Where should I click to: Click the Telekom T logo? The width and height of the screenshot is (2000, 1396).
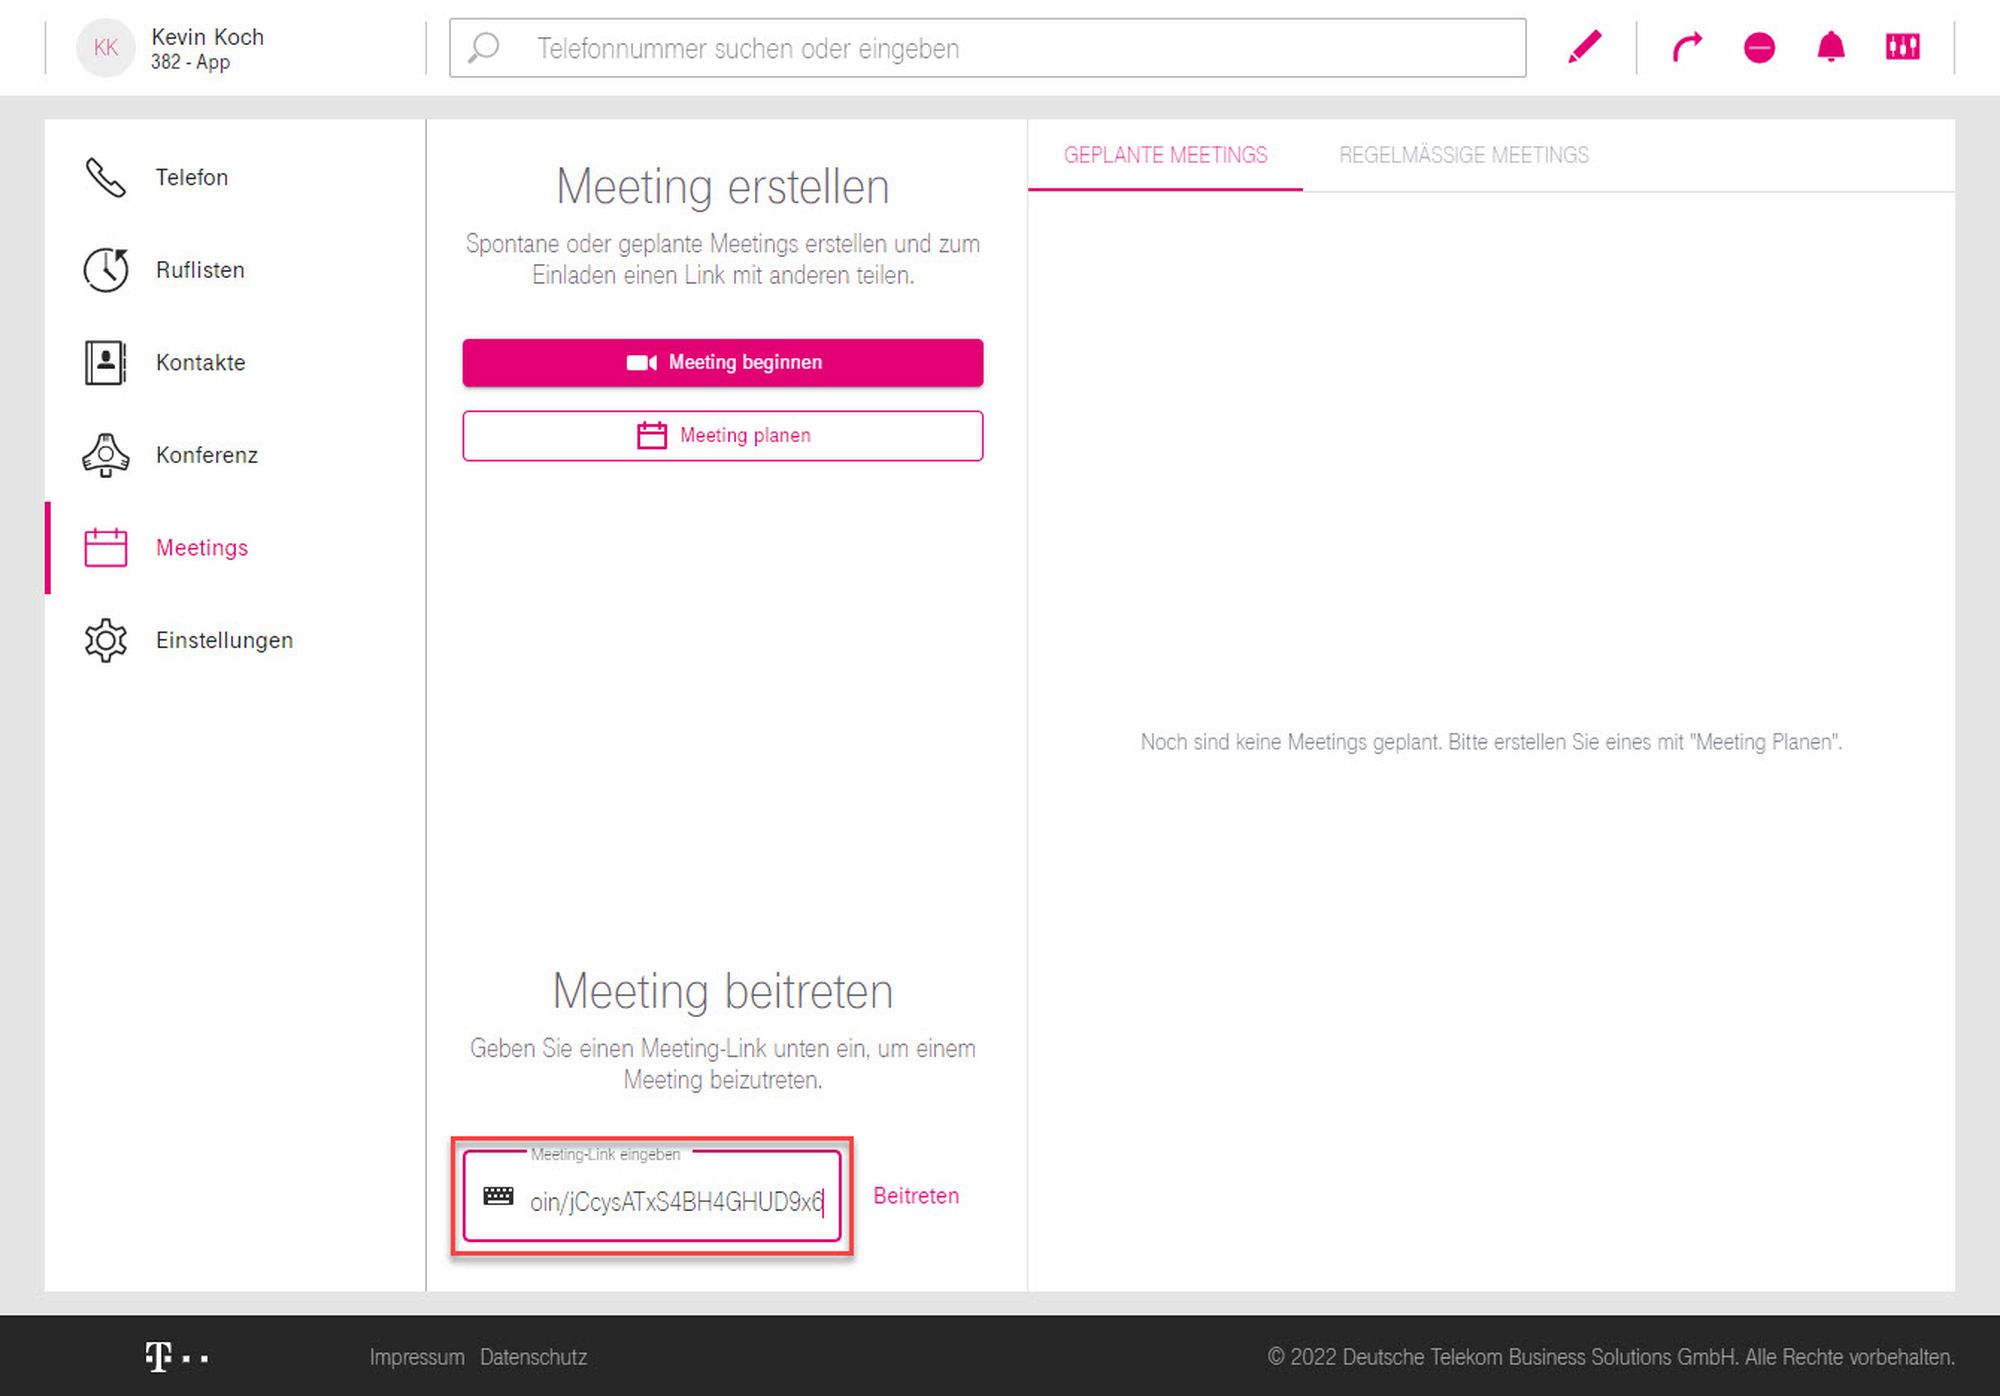(159, 1357)
